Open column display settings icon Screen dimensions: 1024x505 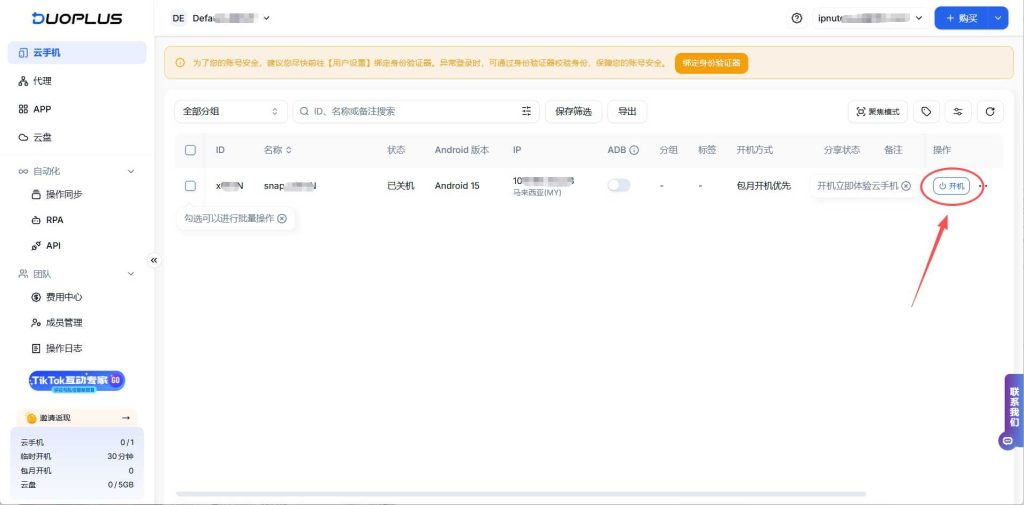(958, 112)
